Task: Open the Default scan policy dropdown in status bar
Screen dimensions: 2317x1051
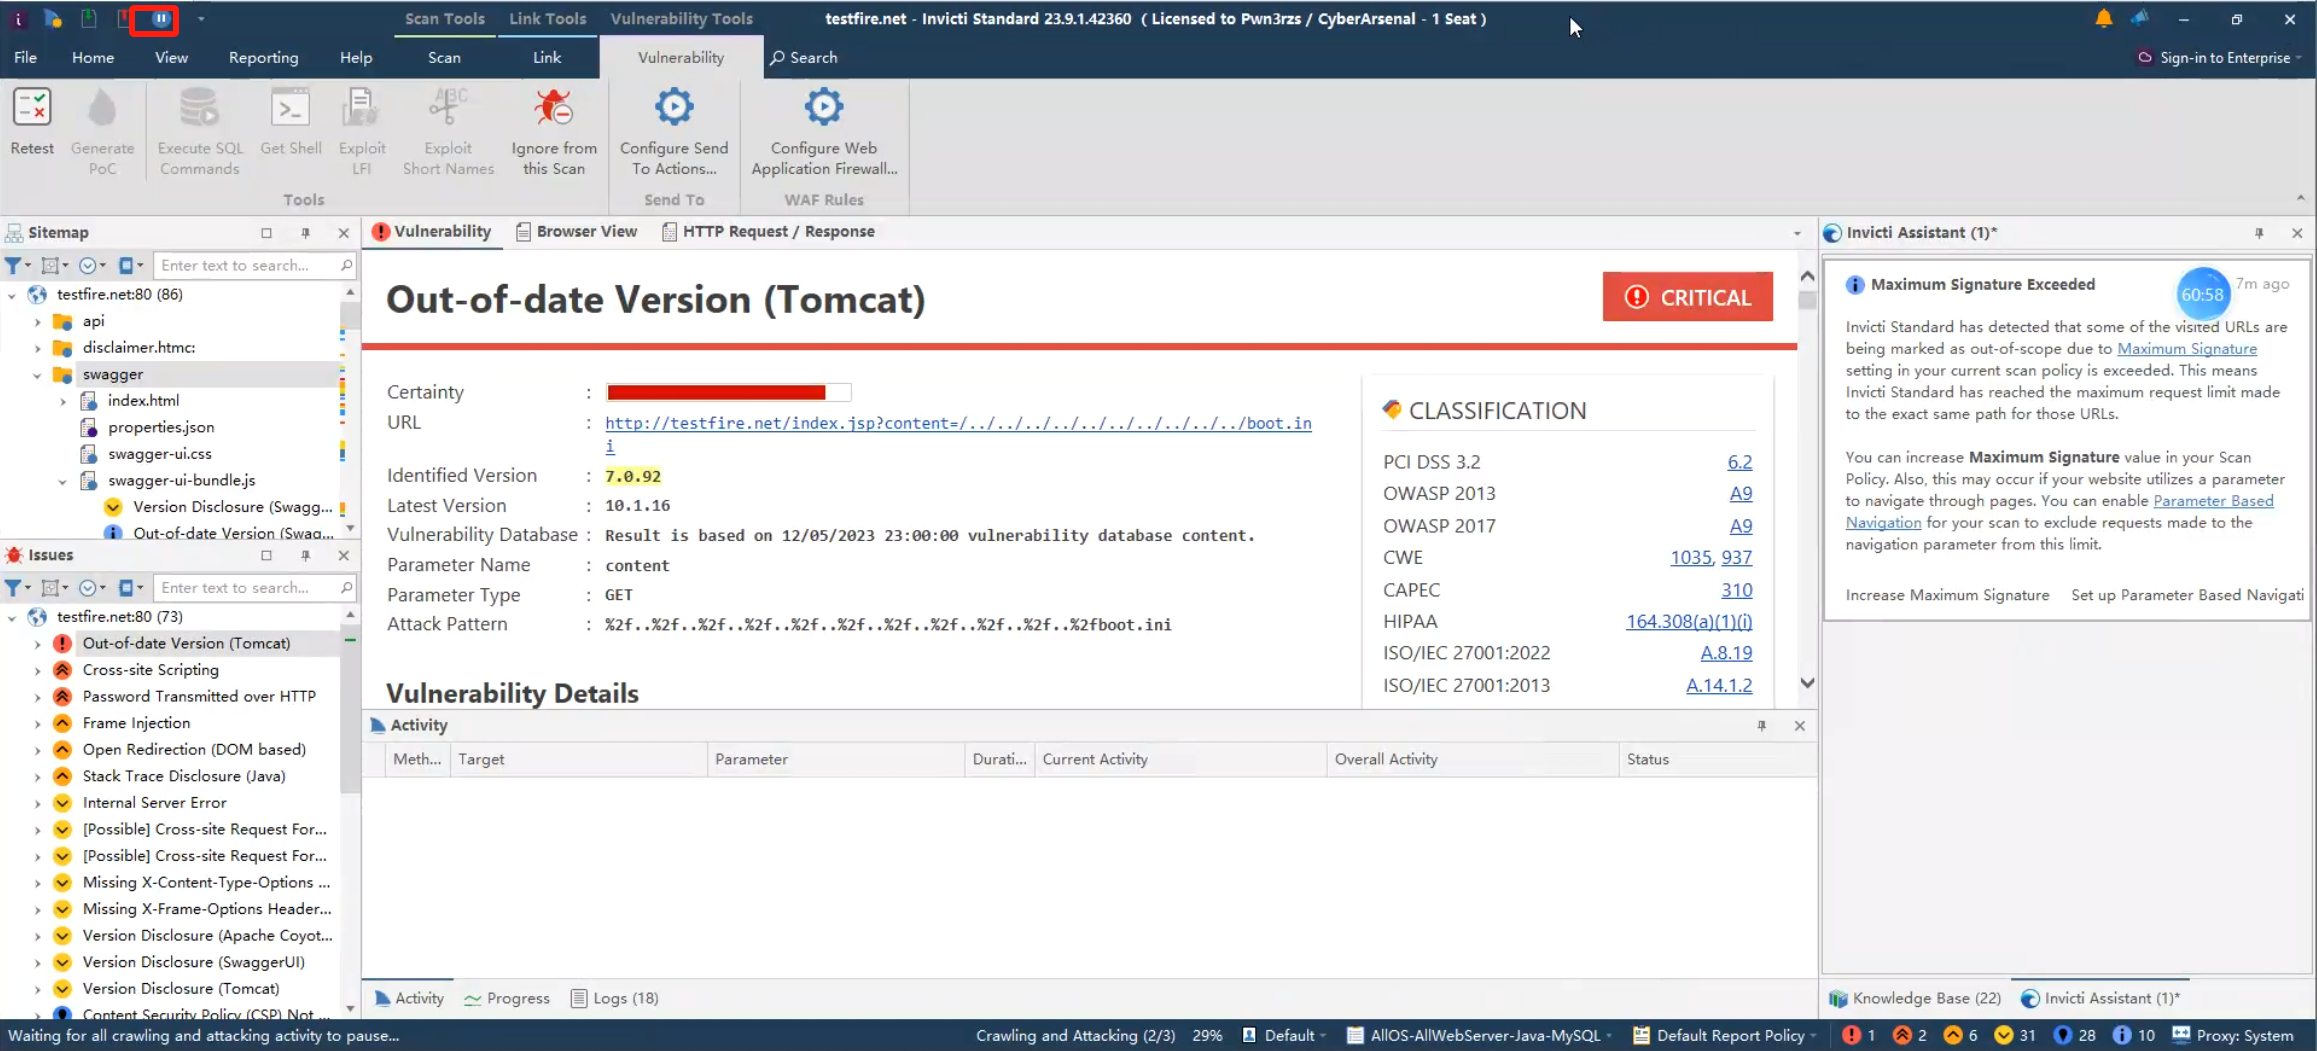Action: tap(1285, 1035)
